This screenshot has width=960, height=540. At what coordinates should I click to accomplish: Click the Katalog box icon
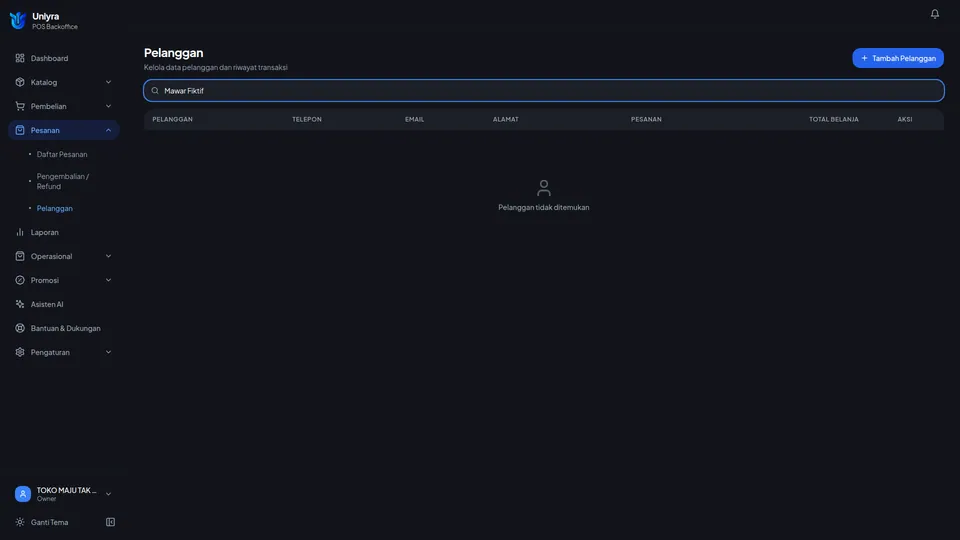20,82
